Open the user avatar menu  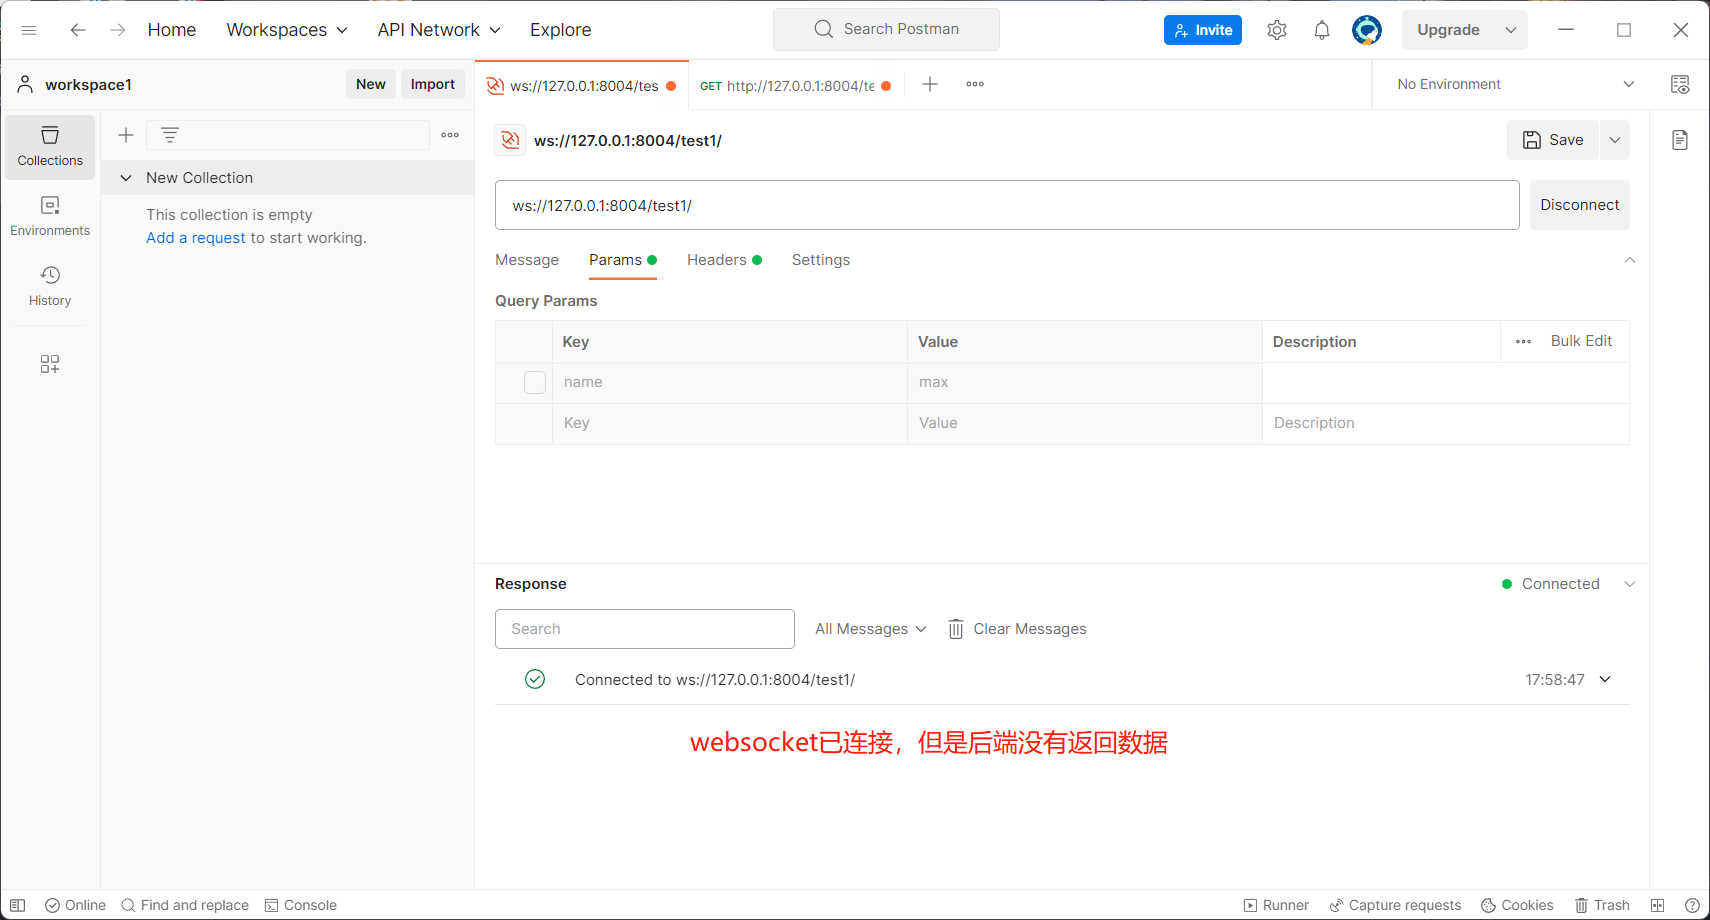point(1367,30)
